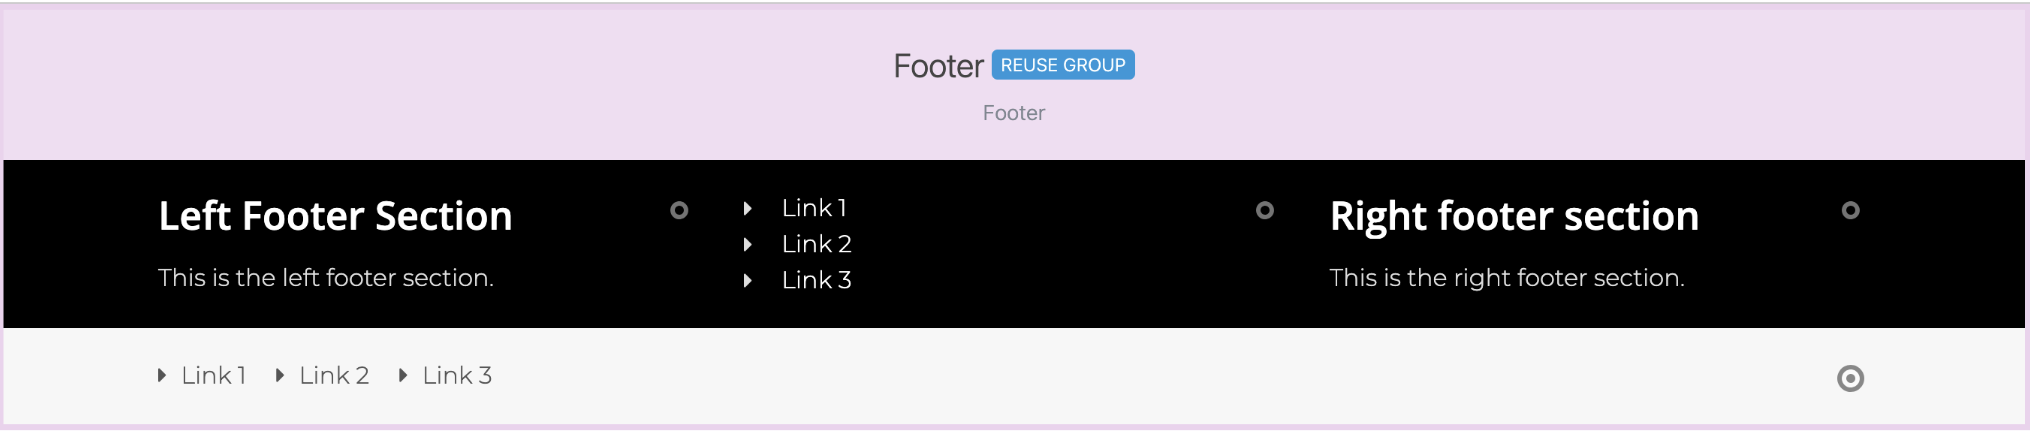Click the arrow before Link 1 in the black section
2030x434 pixels.
747,208
